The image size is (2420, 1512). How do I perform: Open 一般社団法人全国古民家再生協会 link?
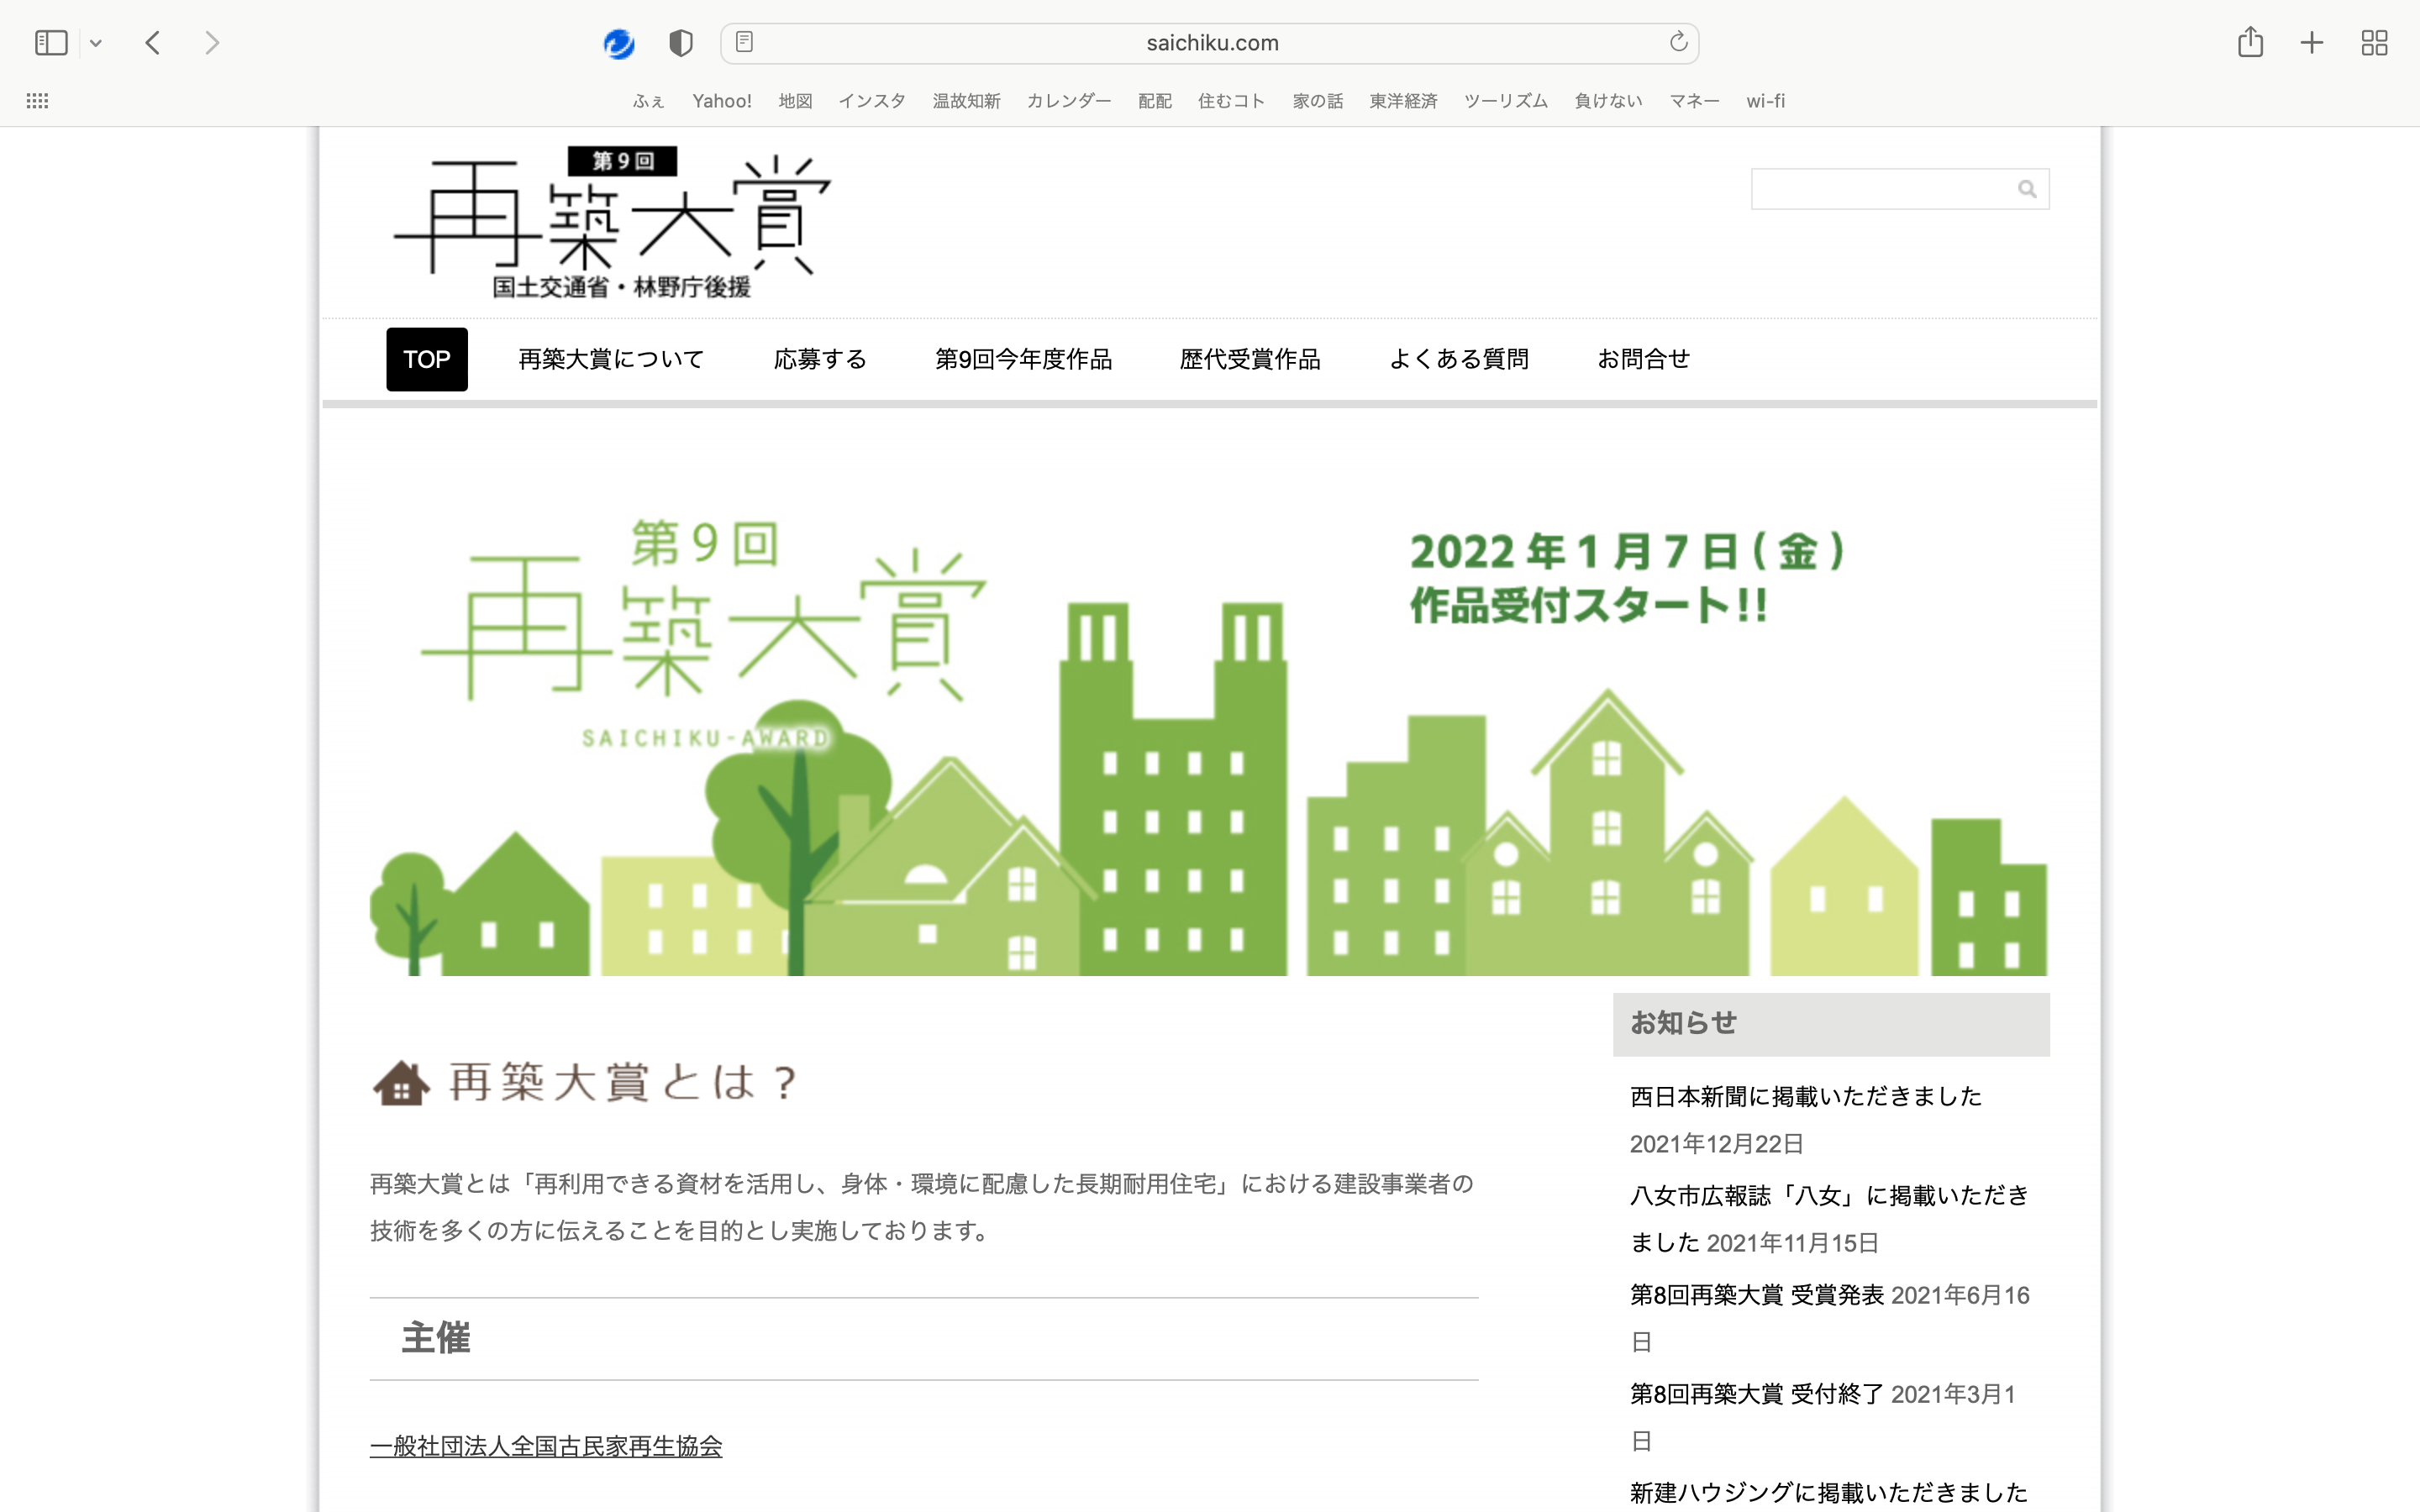click(546, 1446)
